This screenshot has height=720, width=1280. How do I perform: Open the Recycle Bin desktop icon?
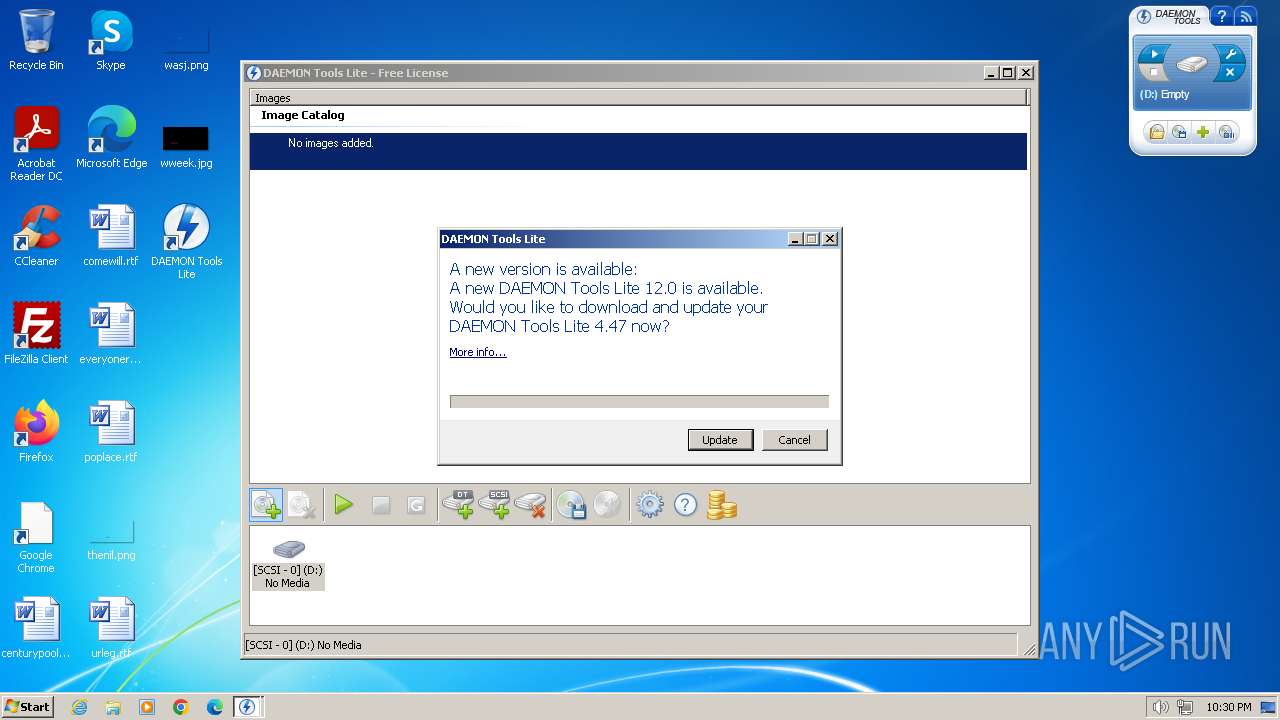tap(36, 40)
